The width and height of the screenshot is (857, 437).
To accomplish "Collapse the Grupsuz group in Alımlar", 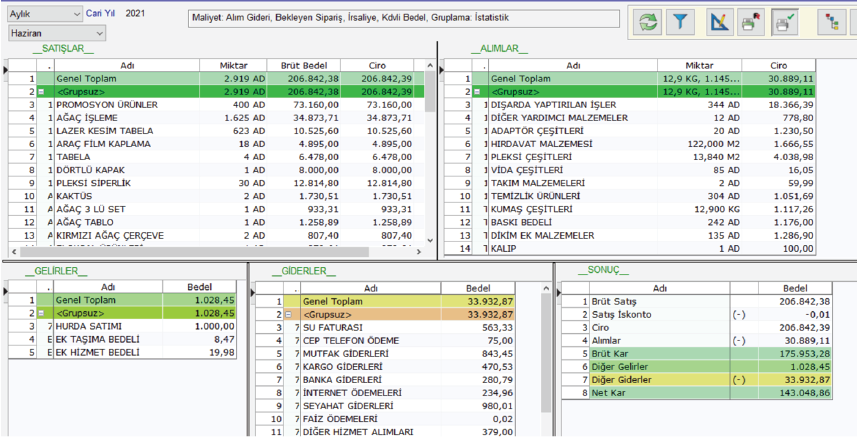I will click(482, 91).
